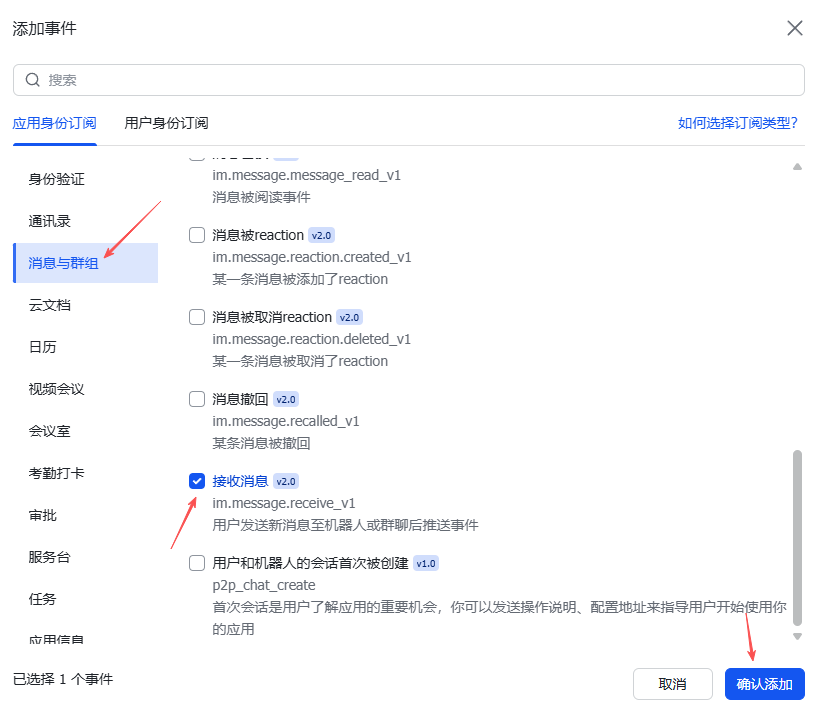Open the 视频会议 event category
820x714 pixels.
pos(57,389)
